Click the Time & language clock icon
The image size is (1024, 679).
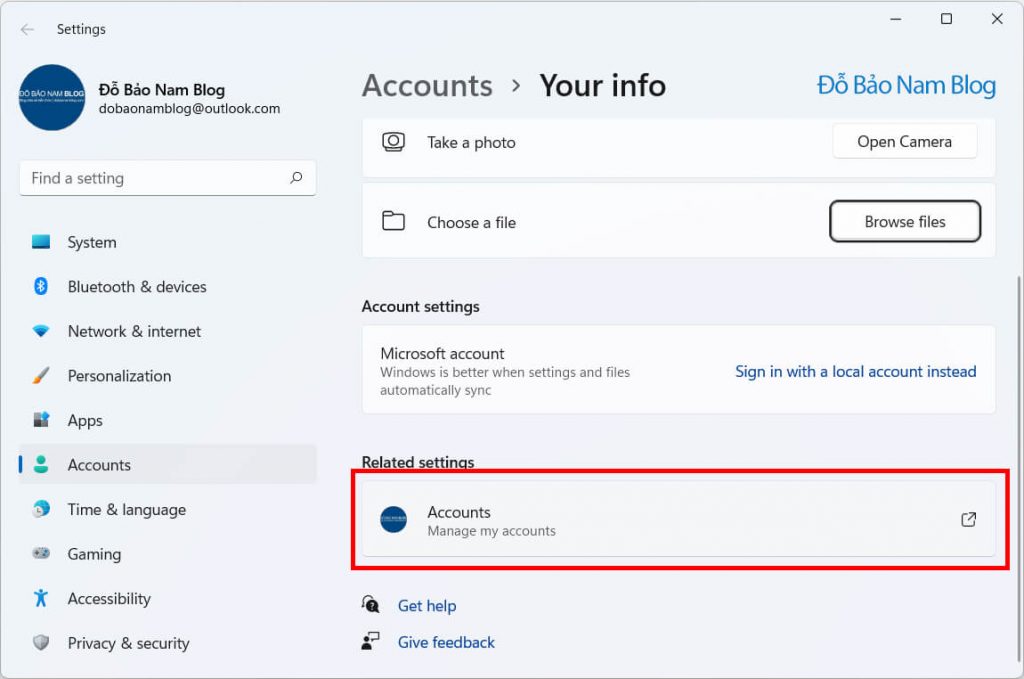tap(41, 509)
